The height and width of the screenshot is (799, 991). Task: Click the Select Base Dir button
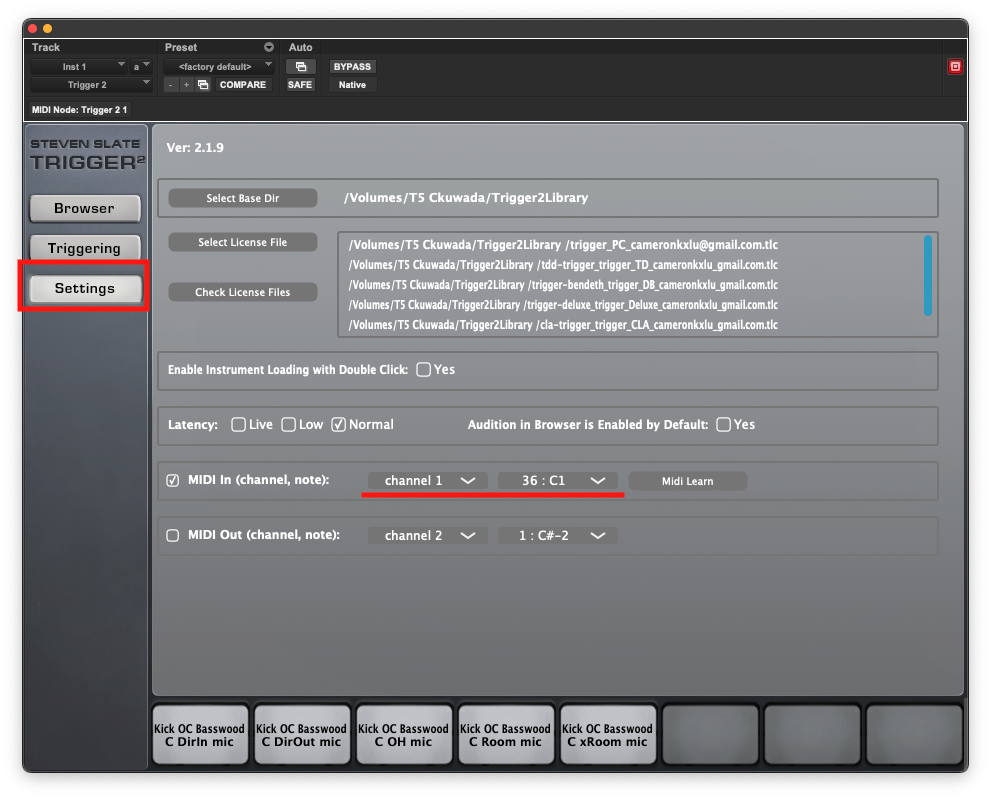pyautogui.click(x=243, y=198)
